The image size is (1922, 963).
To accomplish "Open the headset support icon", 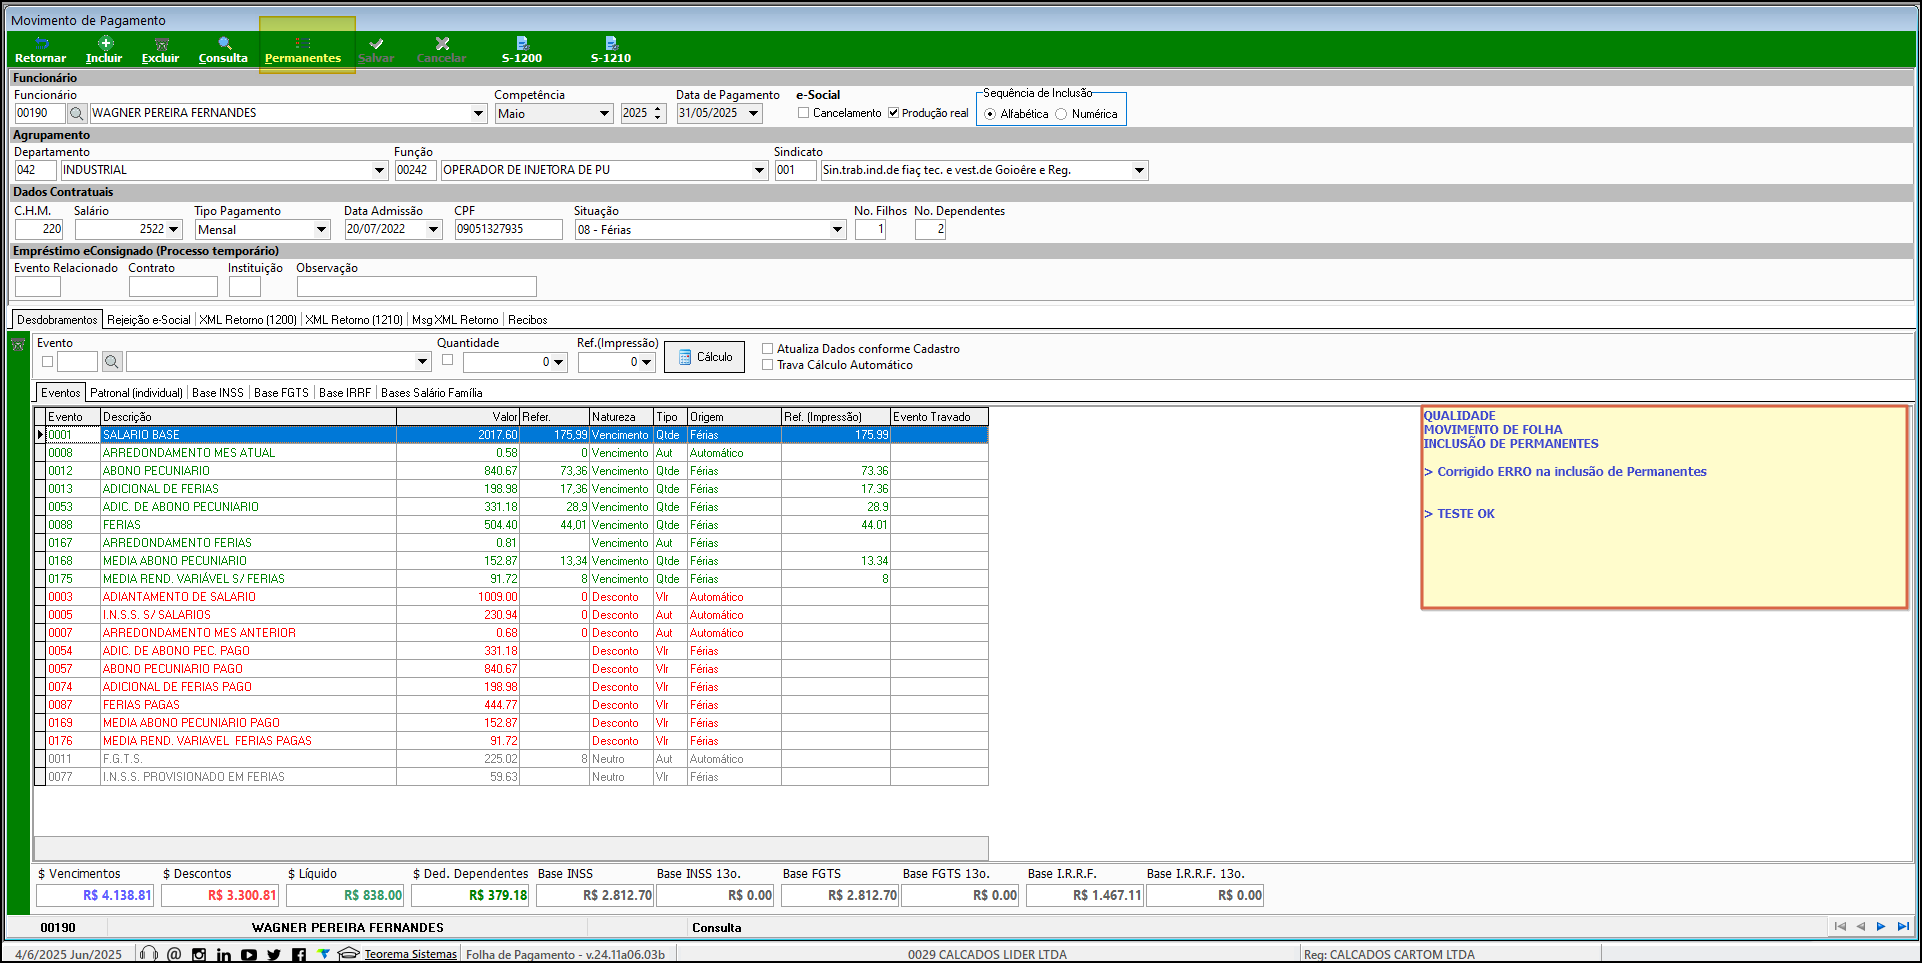I will point(149,954).
